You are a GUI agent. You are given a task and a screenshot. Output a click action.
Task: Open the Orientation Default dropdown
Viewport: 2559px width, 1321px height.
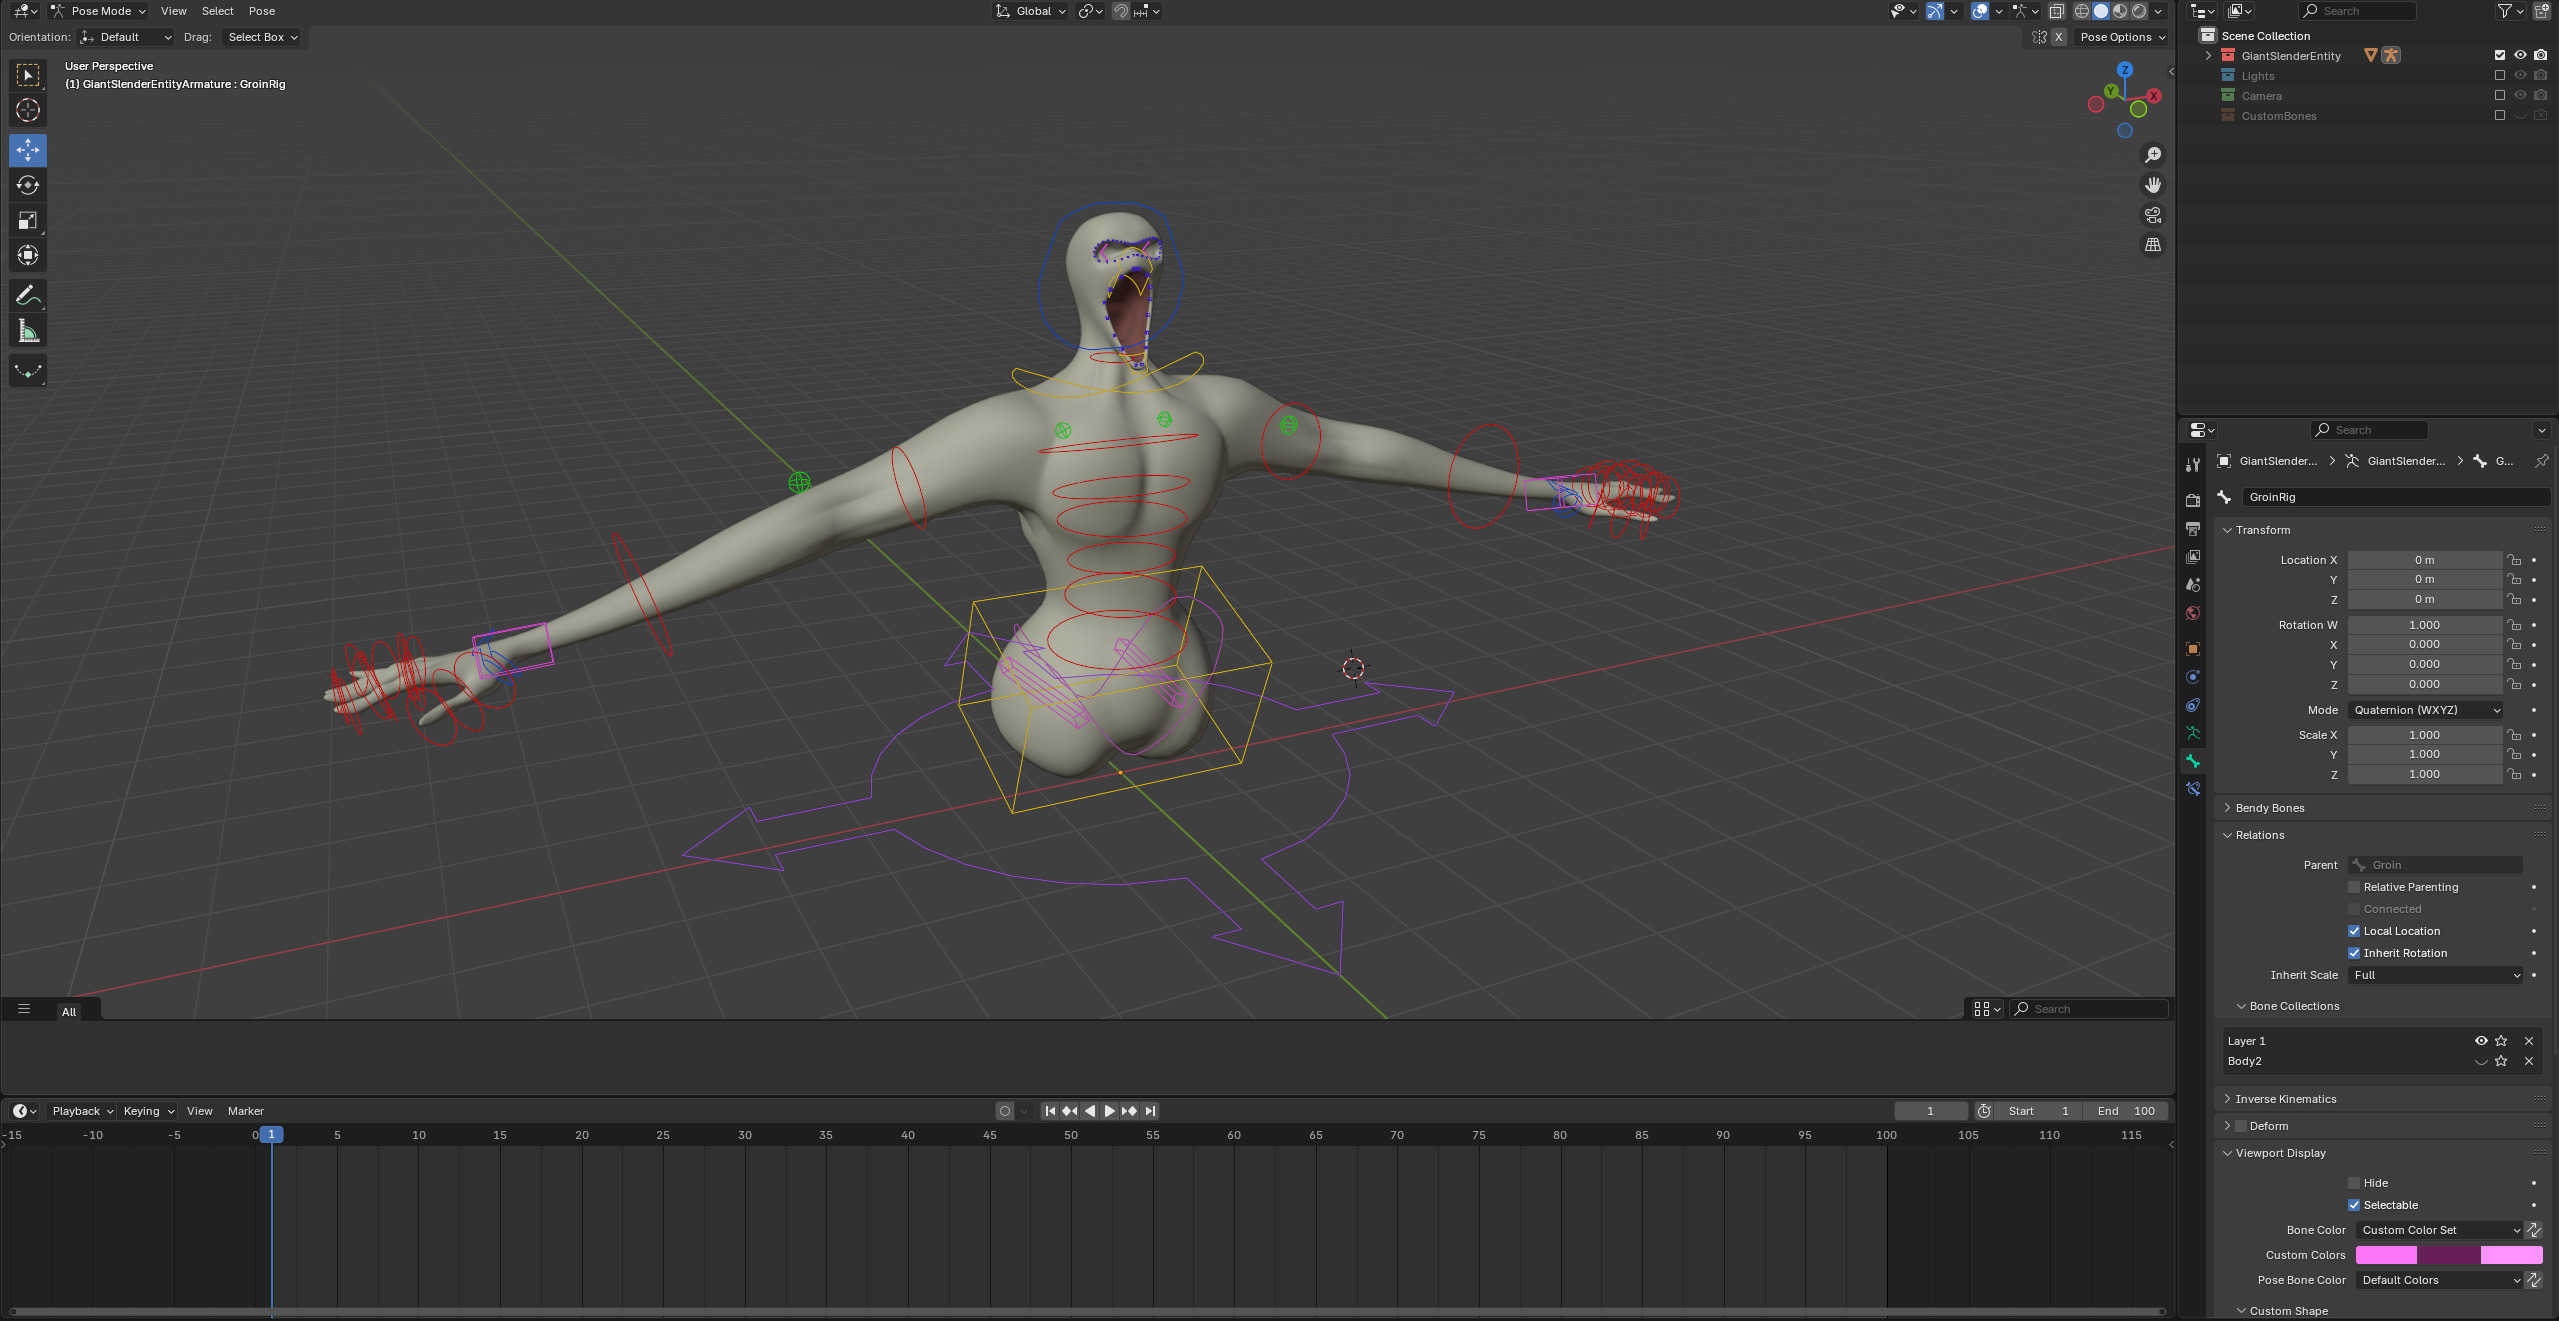click(127, 37)
